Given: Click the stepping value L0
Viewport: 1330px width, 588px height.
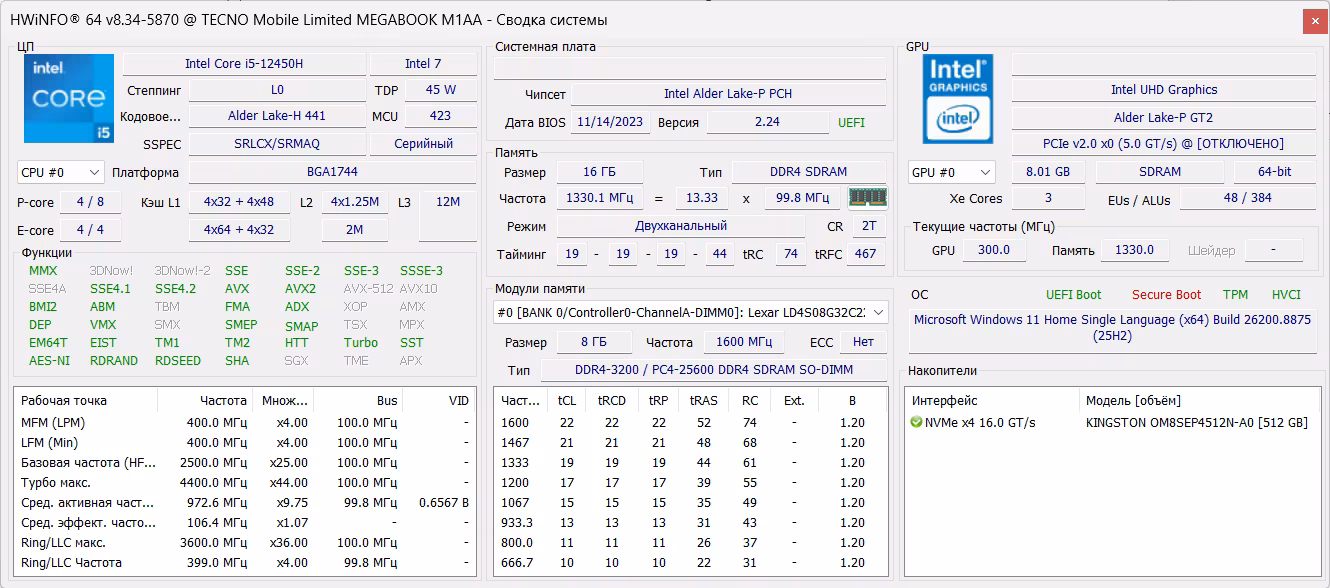Looking at the screenshot, I should [277, 90].
